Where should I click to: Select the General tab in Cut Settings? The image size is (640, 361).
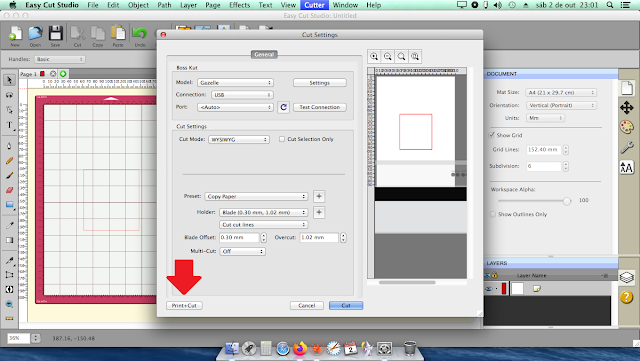264,54
